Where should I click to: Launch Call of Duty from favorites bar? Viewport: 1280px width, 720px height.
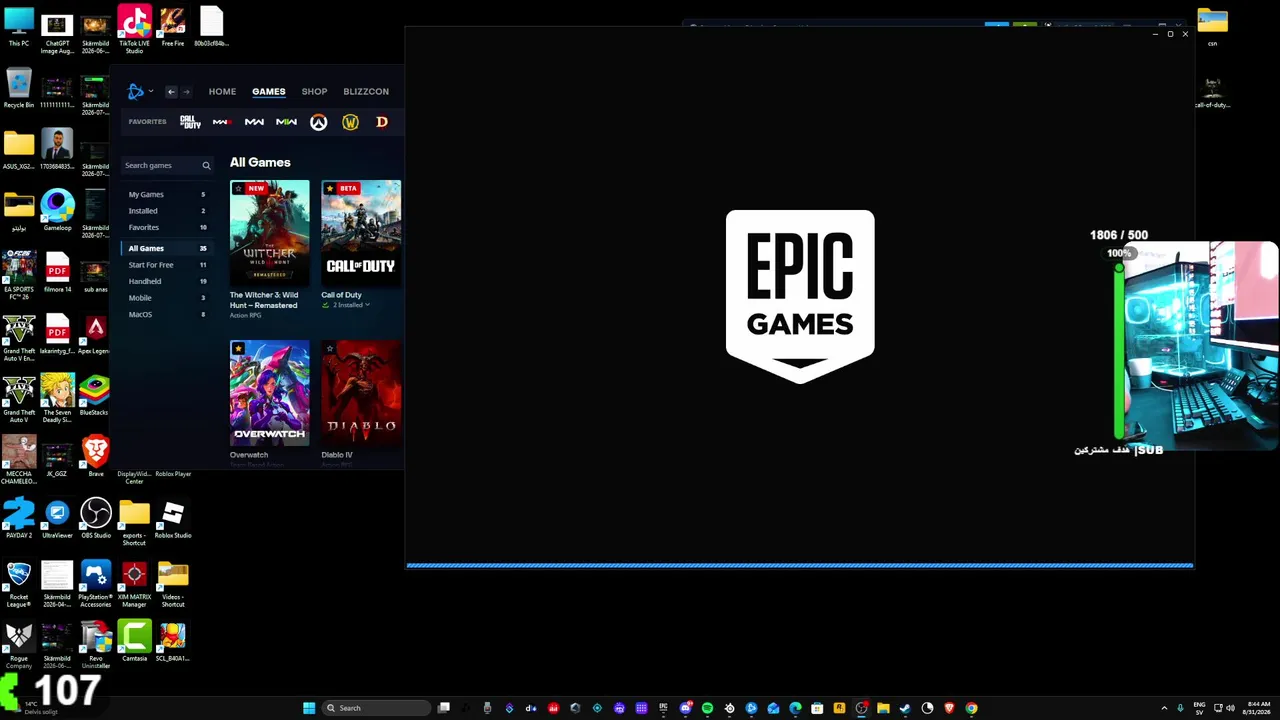[190, 122]
